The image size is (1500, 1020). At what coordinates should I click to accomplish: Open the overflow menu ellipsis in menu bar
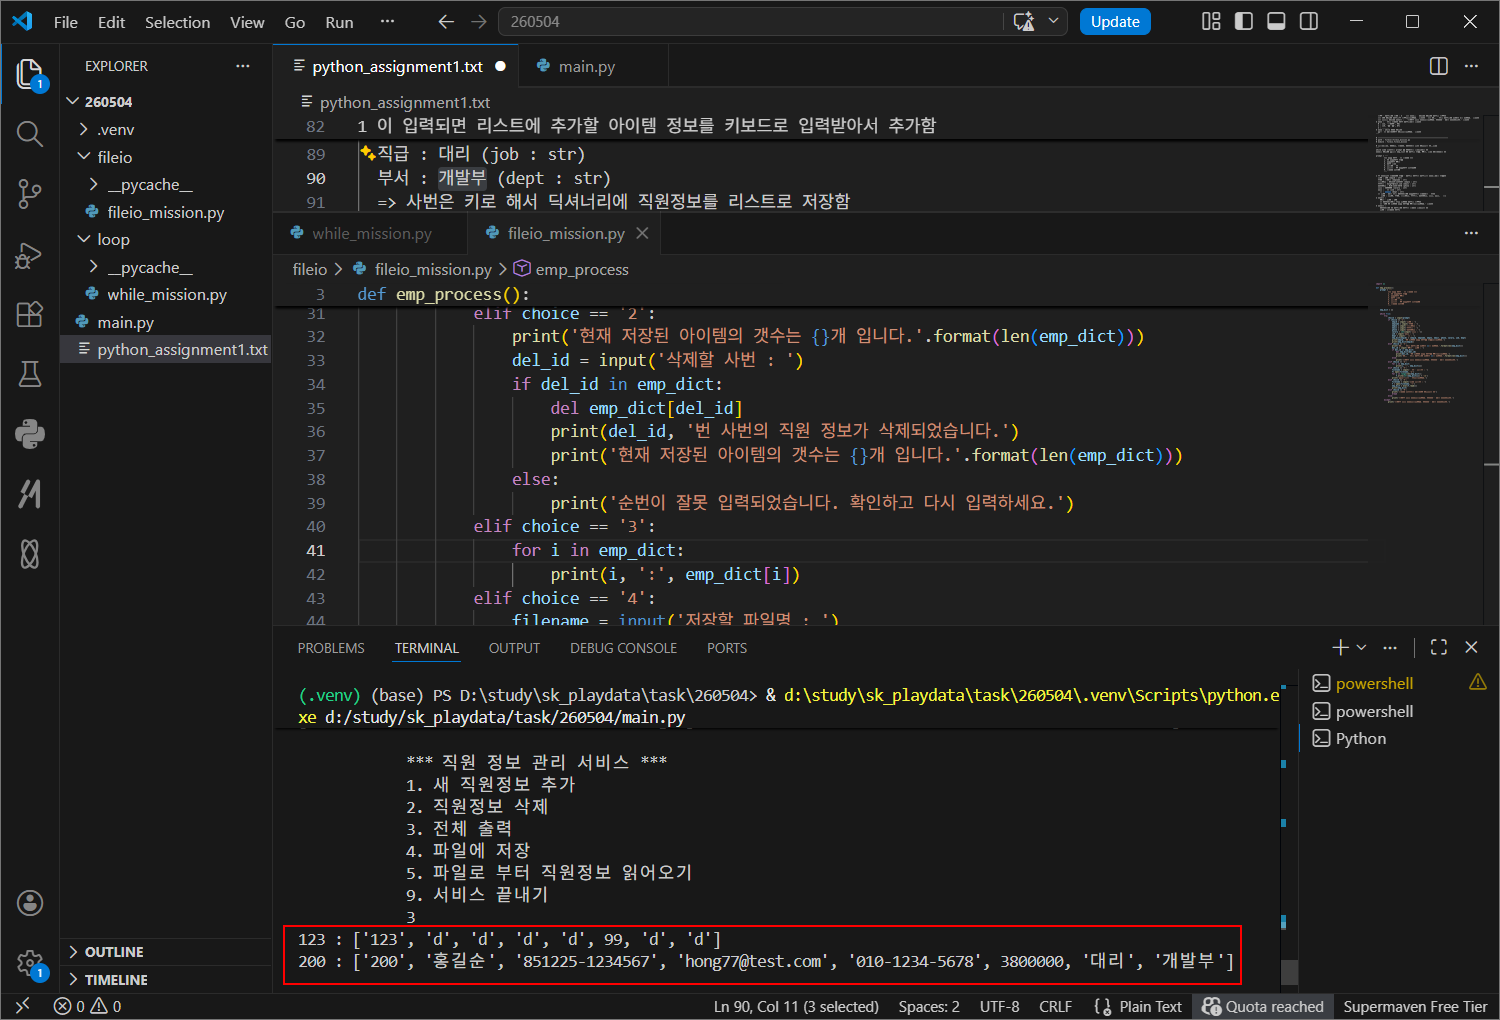point(387,22)
